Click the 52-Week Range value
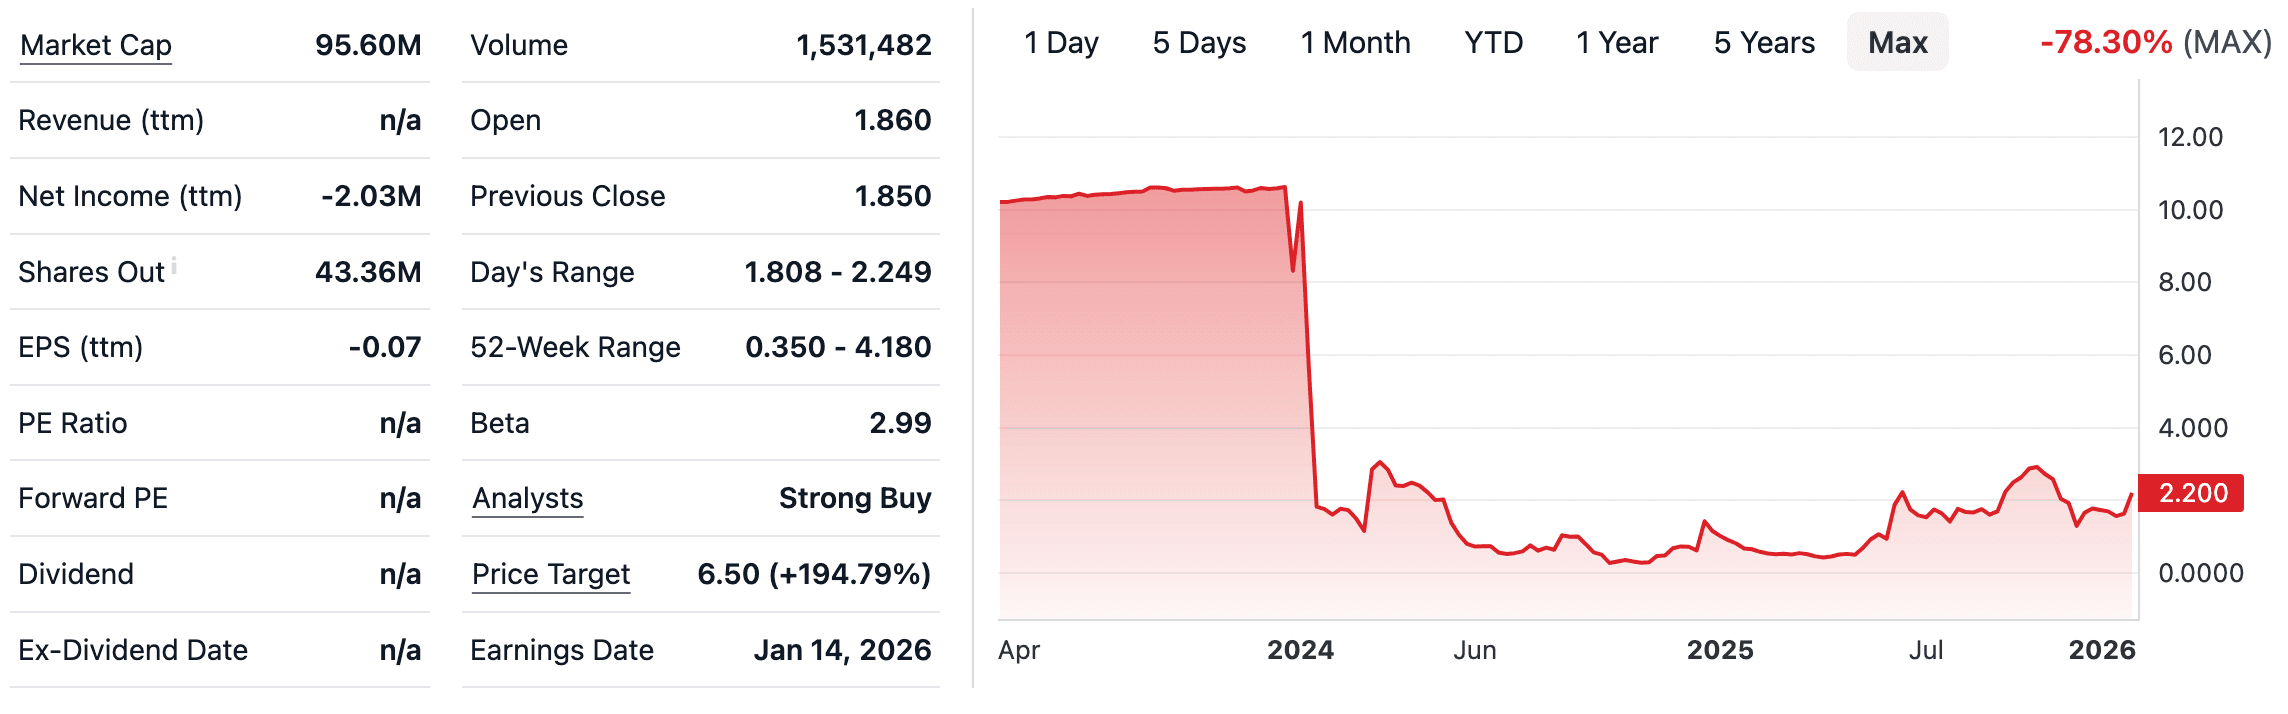This screenshot has width=2288, height=714. click(x=838, y=347)
